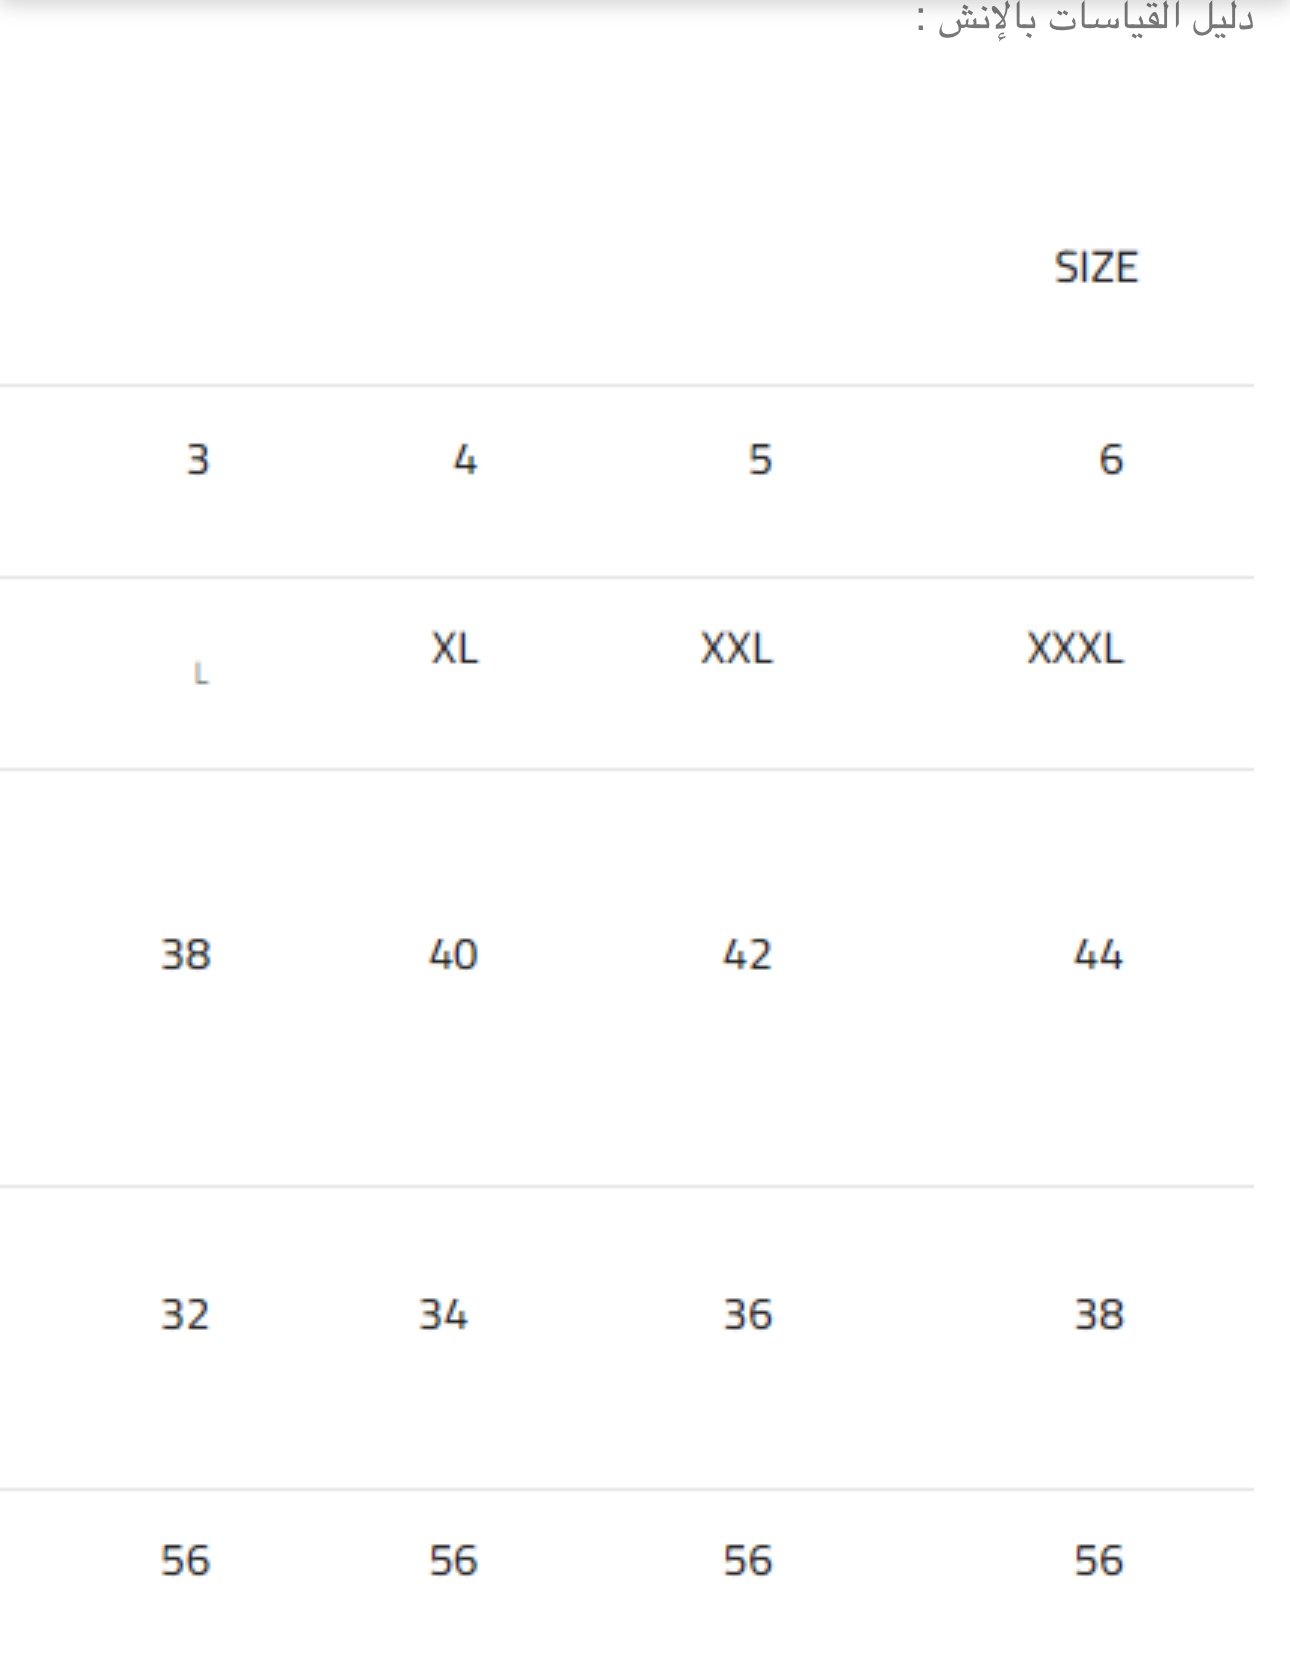Click the small L size label

201,675
